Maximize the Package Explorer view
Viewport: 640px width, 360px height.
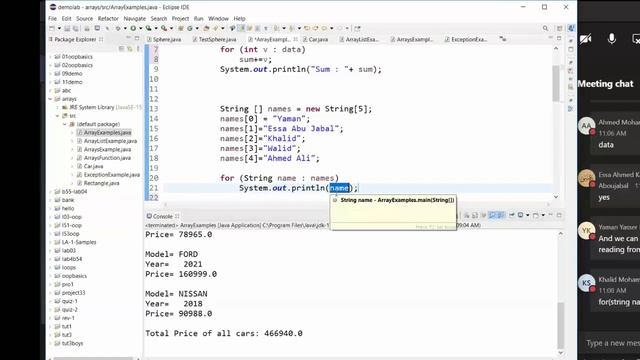[x=137, y=38]
